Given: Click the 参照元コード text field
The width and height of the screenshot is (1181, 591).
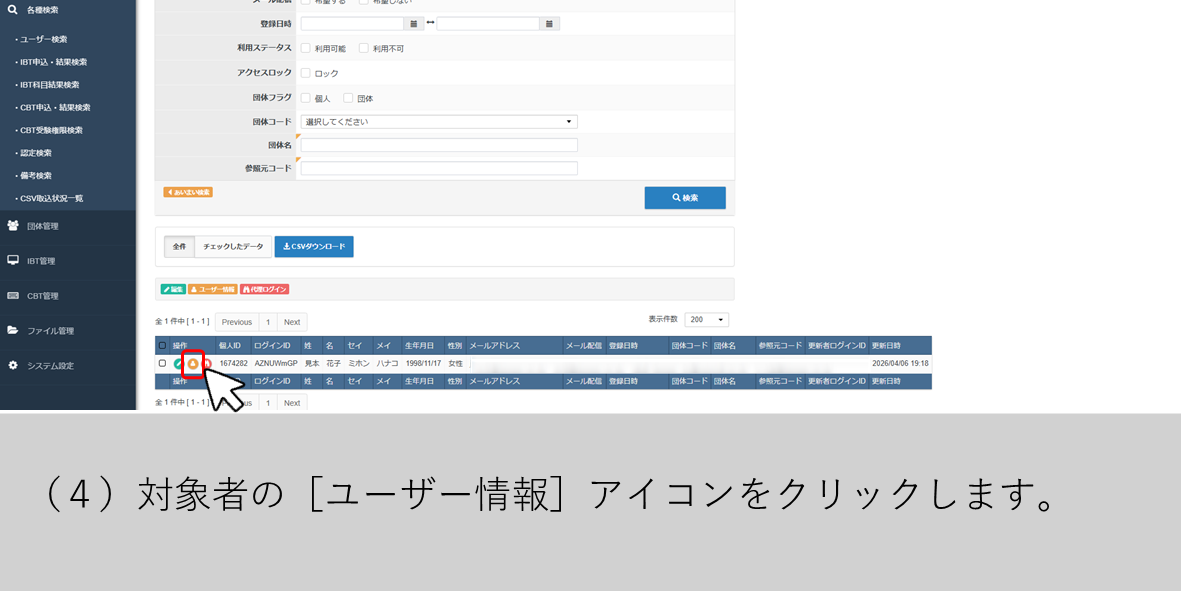Looking at the screenshot, I should 439,168.
